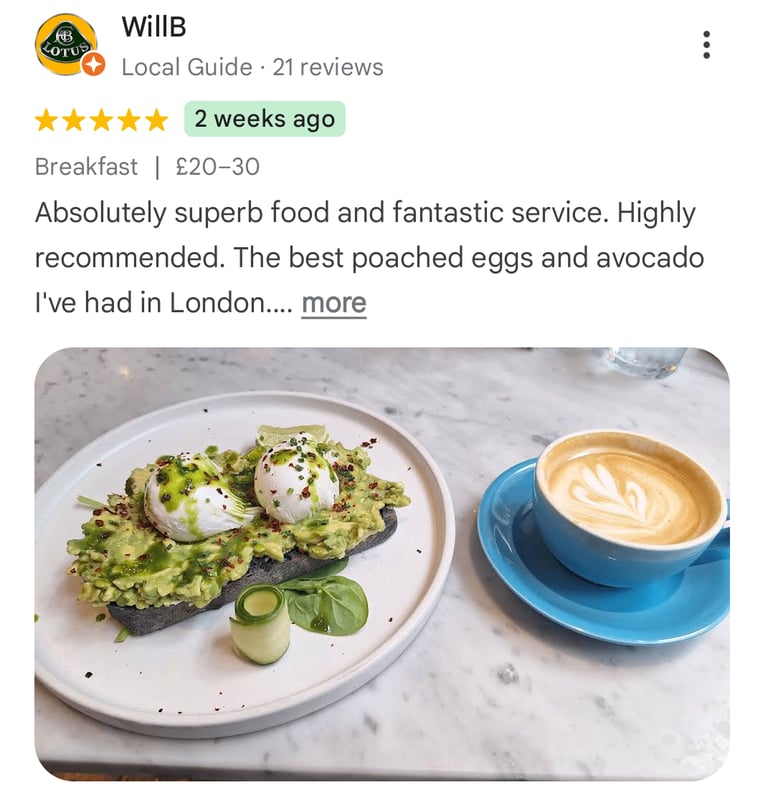Click the fourth gold rating star
Image resolution: width=768 pixels, height=800 pixels.
pyautogui.click(x=129, y=120)
